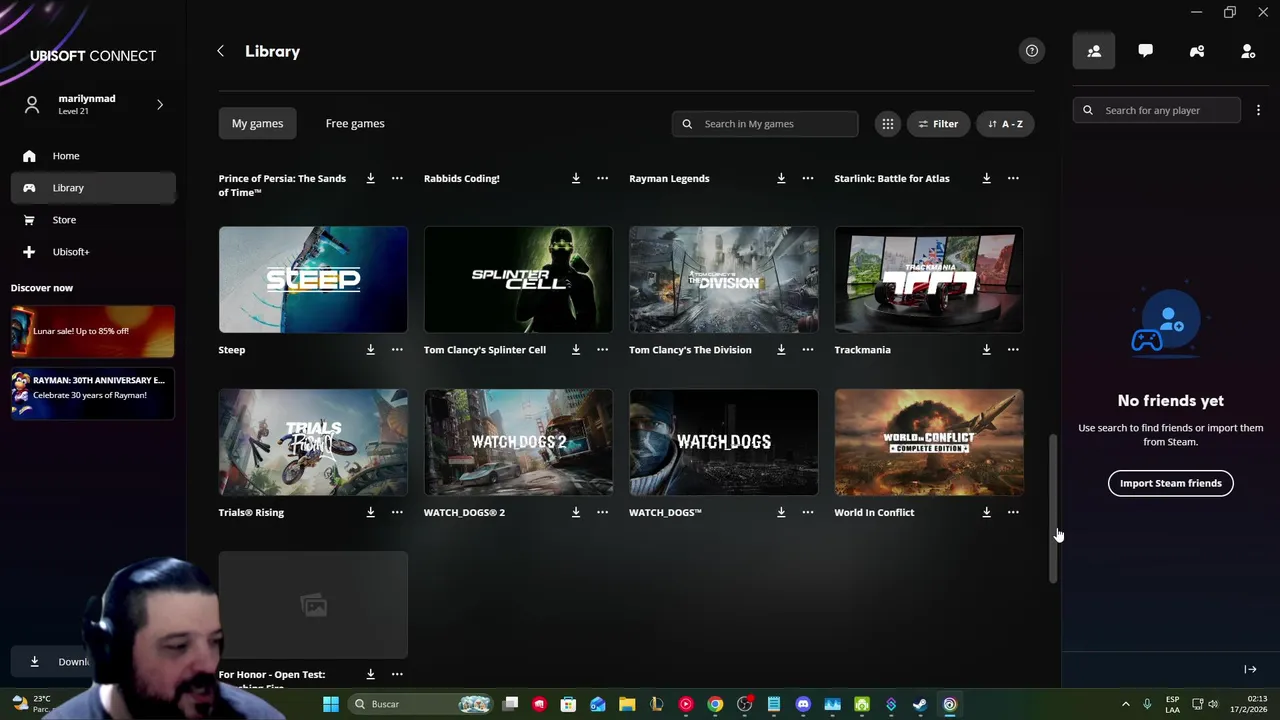Open Steep game cover thumbnail
The height and width of the screenshot is (720, 1280).
pos(313,279)
